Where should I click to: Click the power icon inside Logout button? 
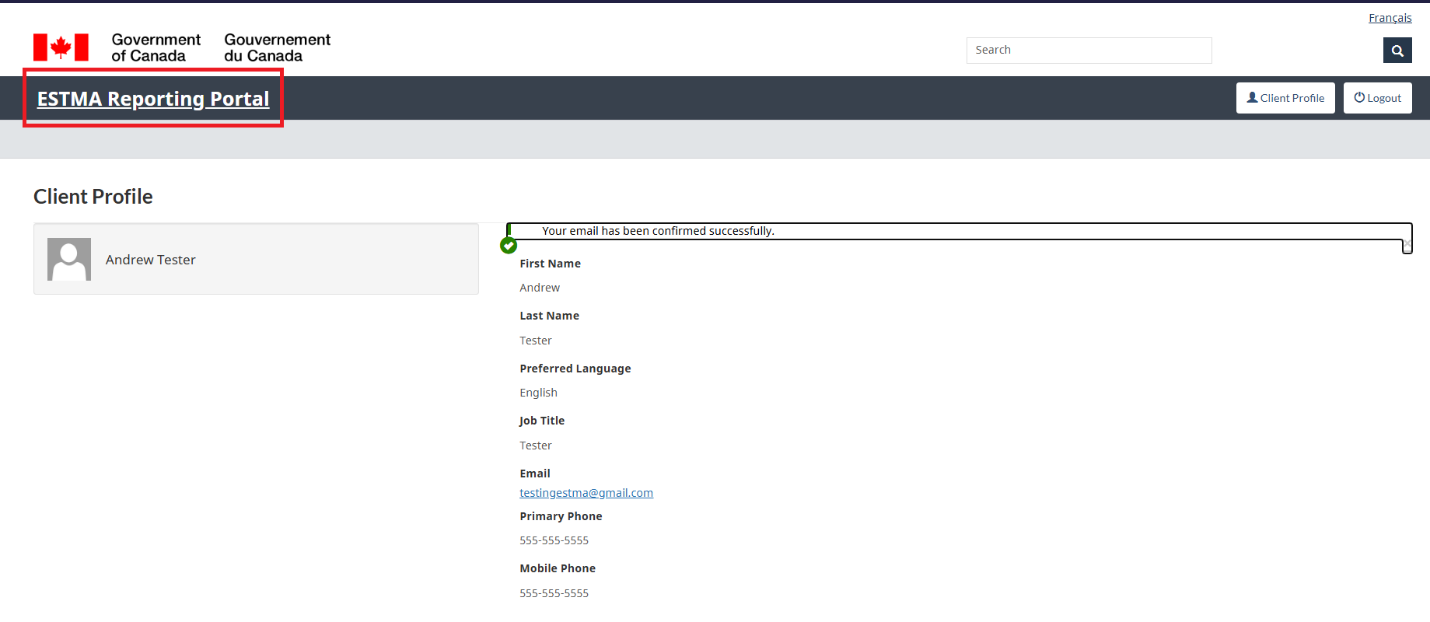coord(1358,97)
